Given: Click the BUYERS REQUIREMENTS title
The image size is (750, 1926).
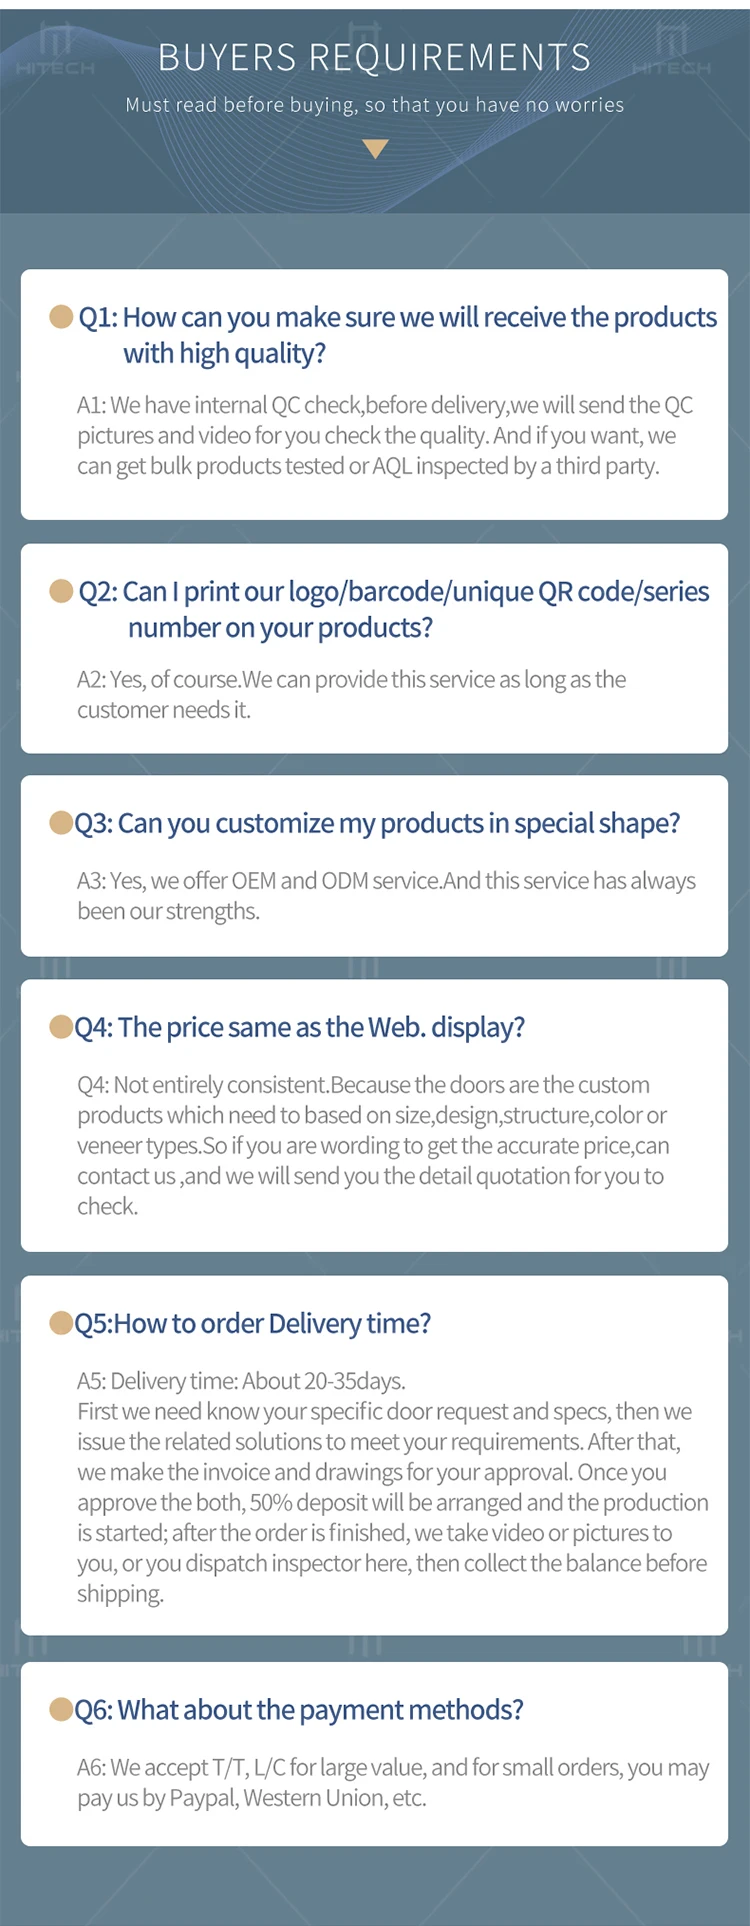Looking at the screenshot, I should [375, 58].
